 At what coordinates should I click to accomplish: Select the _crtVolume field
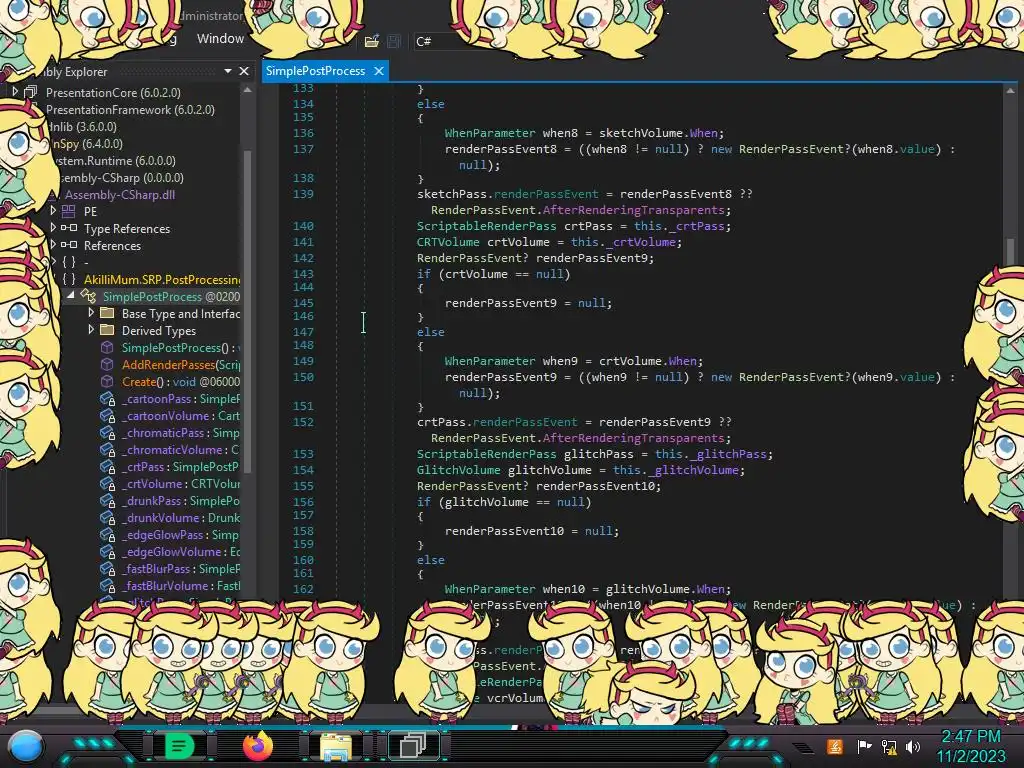(180, 483)
